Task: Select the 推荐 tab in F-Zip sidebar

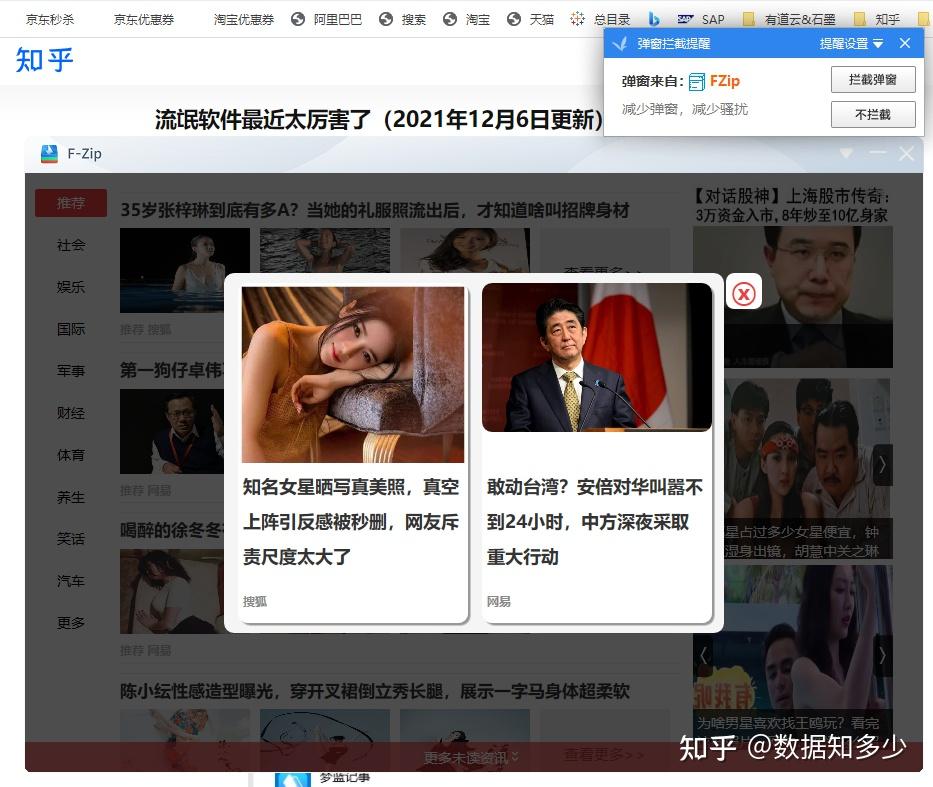Action: click(x=71, y=203)
